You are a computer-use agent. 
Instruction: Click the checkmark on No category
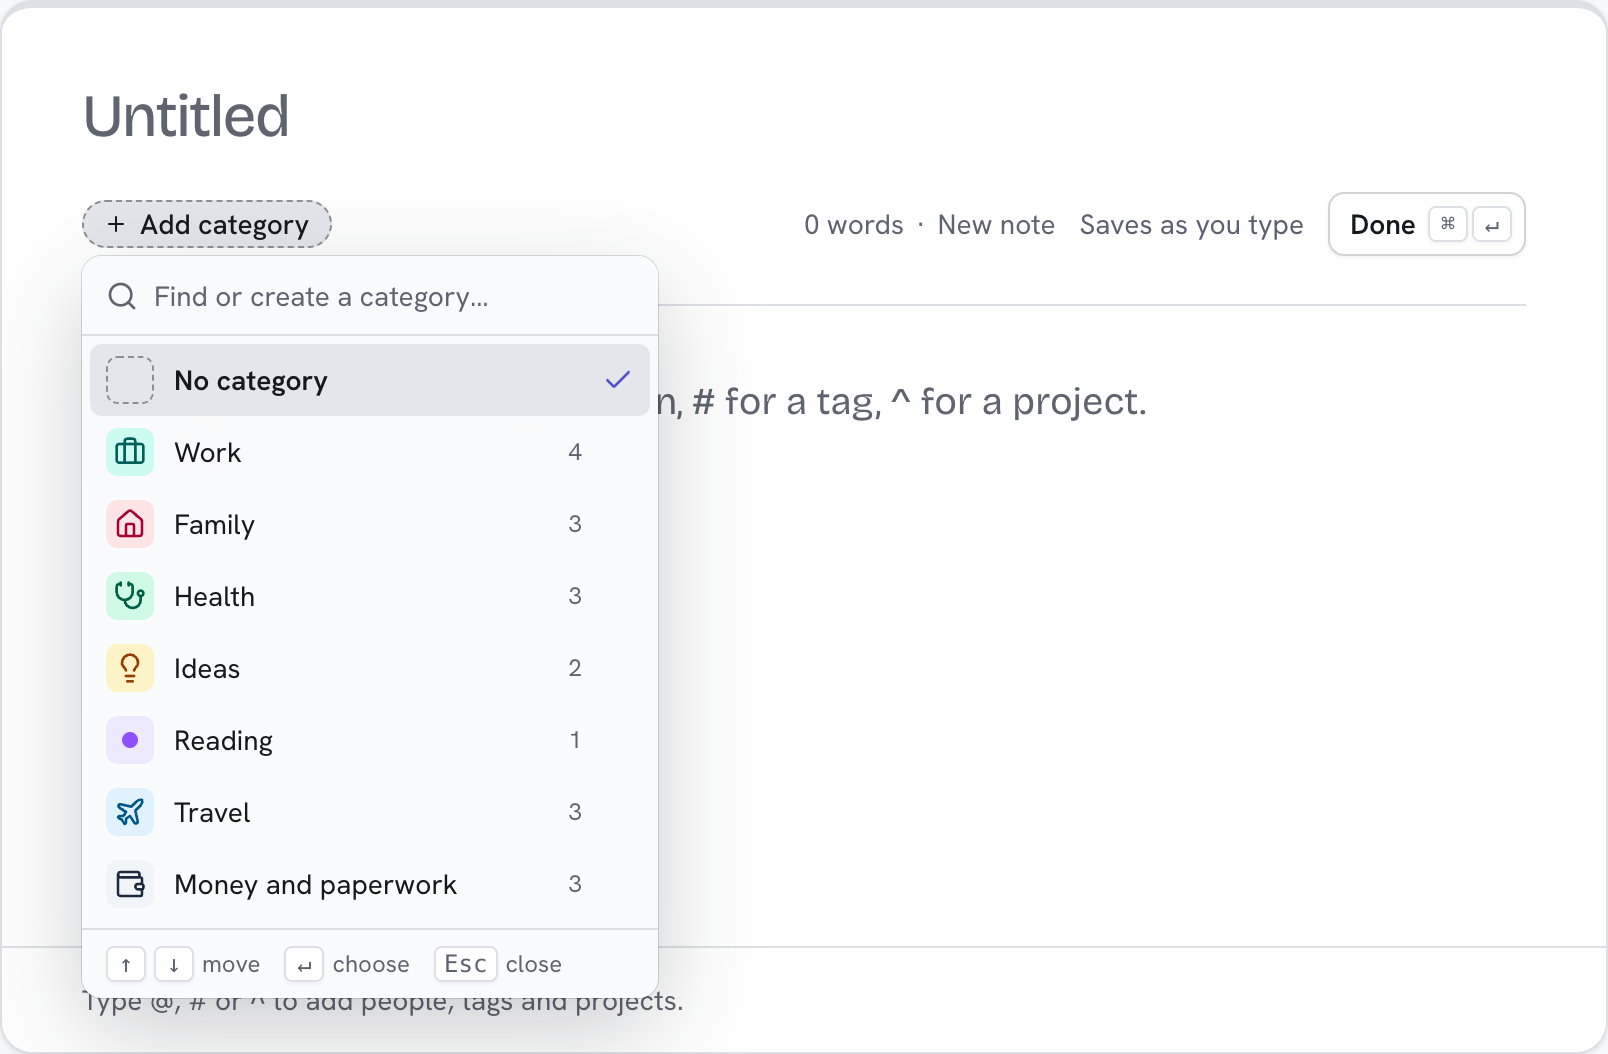tap(618, 380)
